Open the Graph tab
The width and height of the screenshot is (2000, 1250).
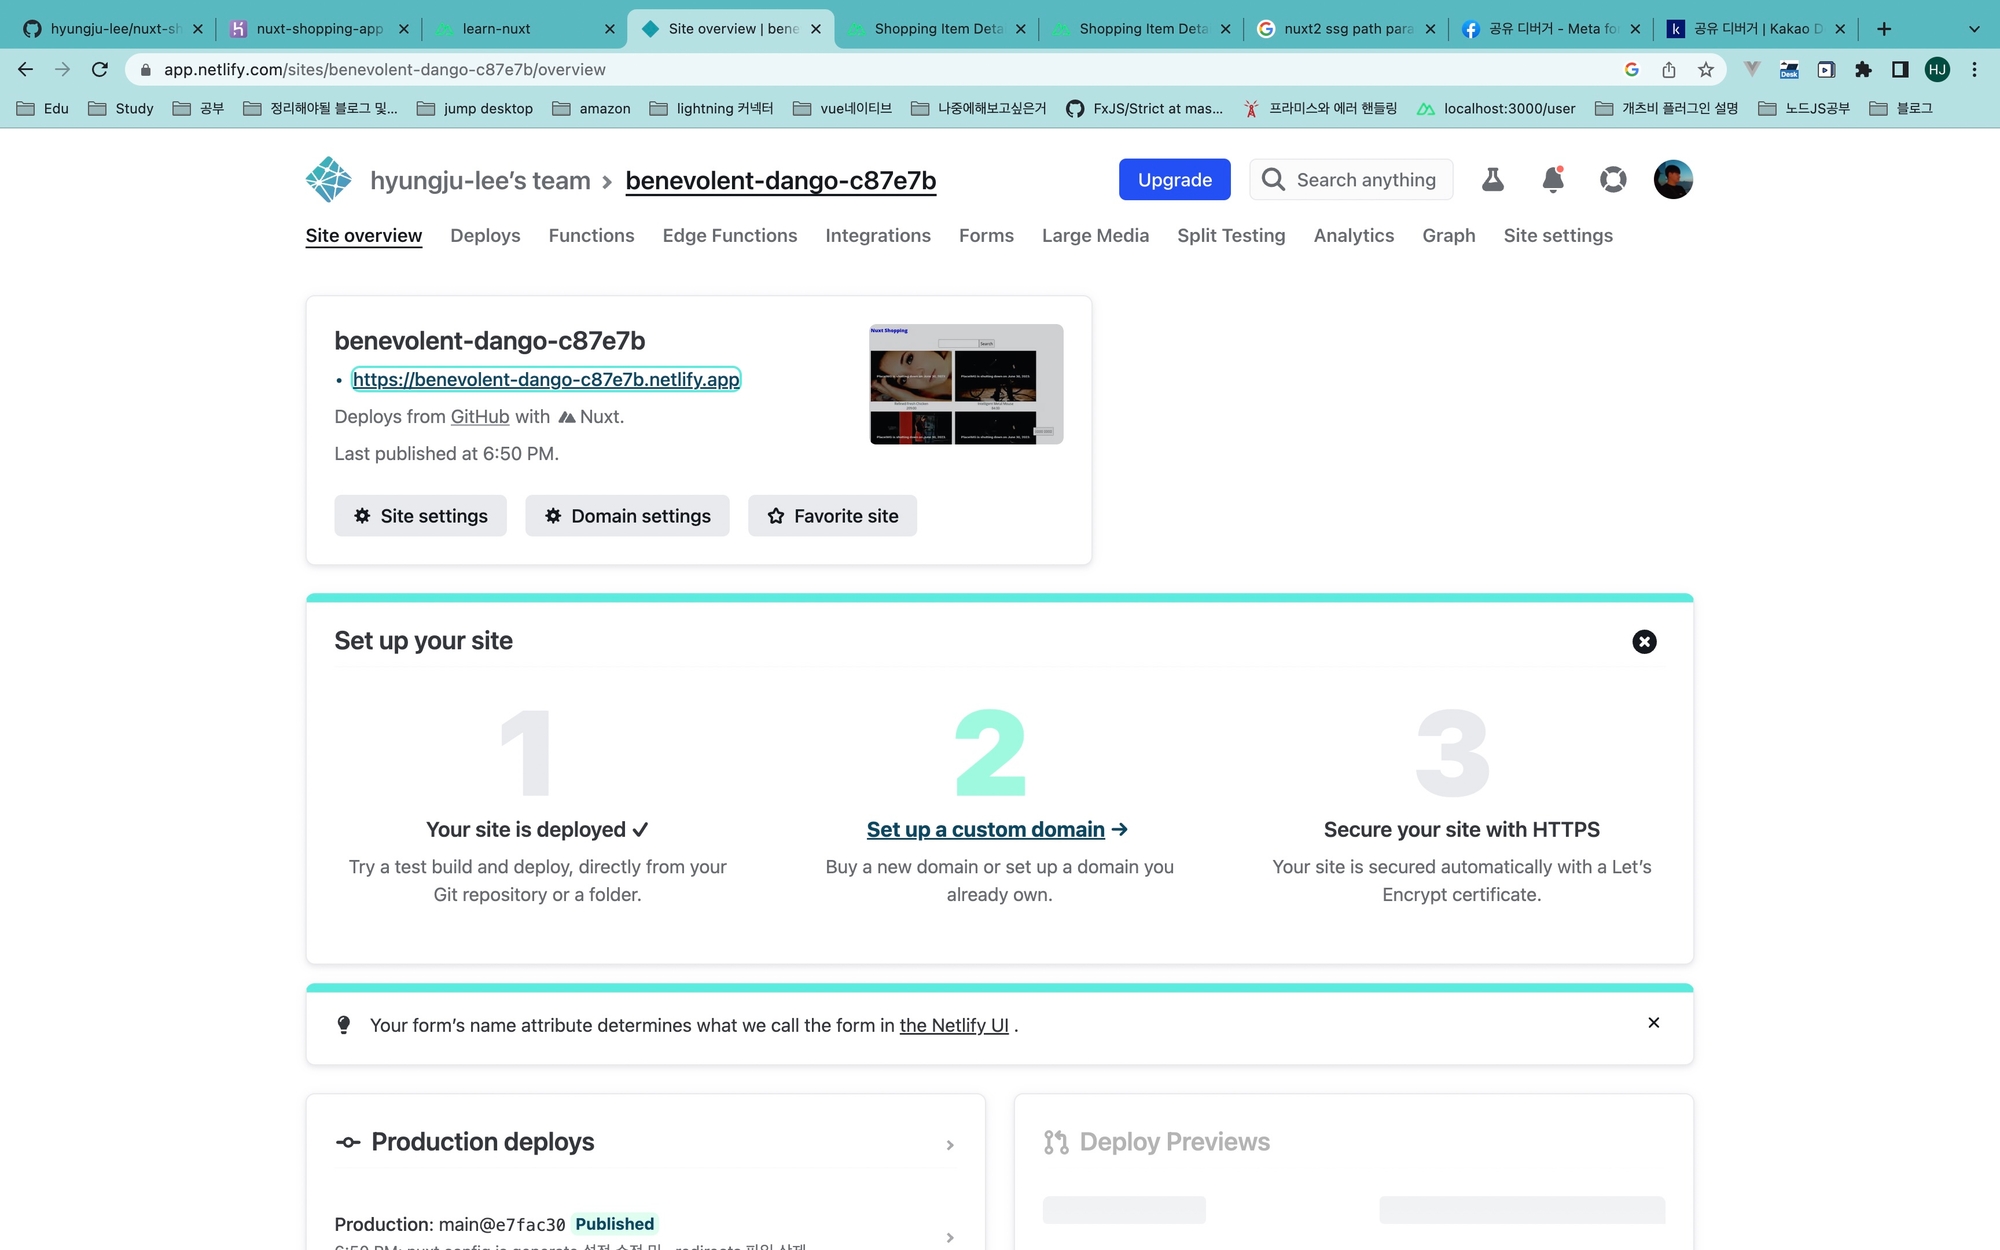coord(1449,236)
